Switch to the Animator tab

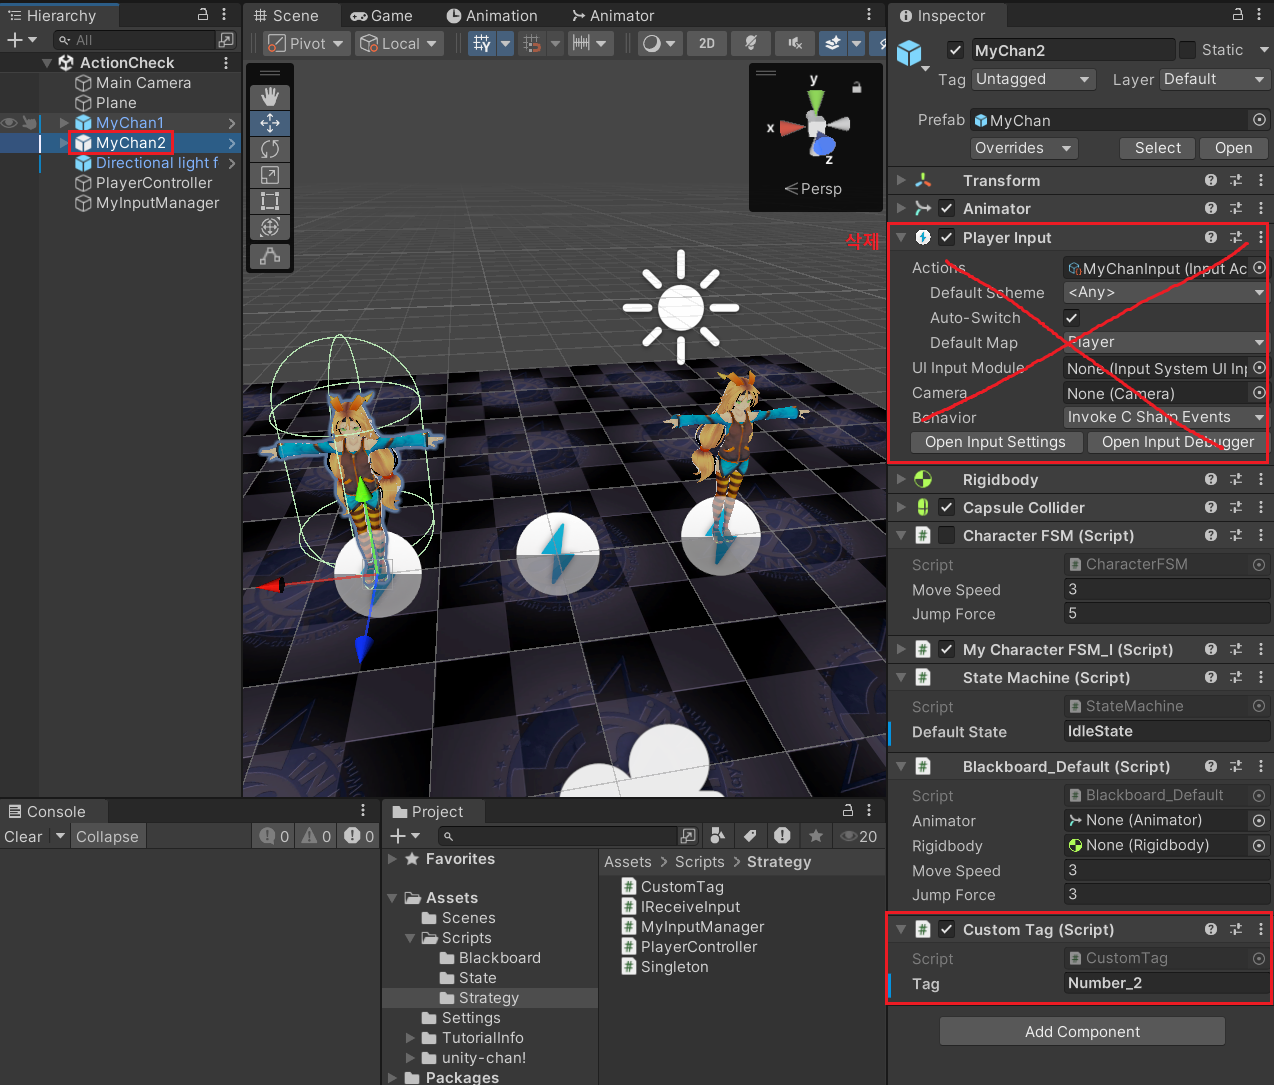pos(612,15)
